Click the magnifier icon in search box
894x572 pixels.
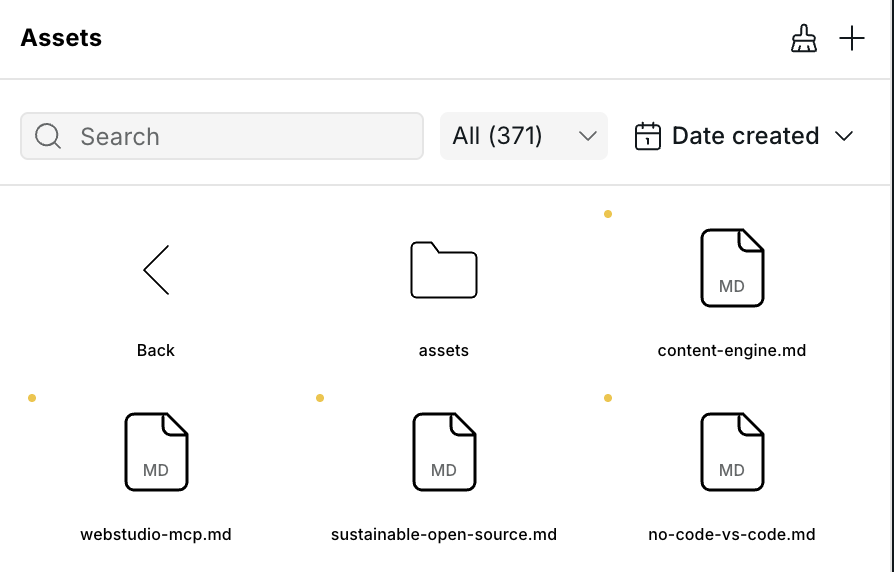pyautogui.click(x=48, y=136)
